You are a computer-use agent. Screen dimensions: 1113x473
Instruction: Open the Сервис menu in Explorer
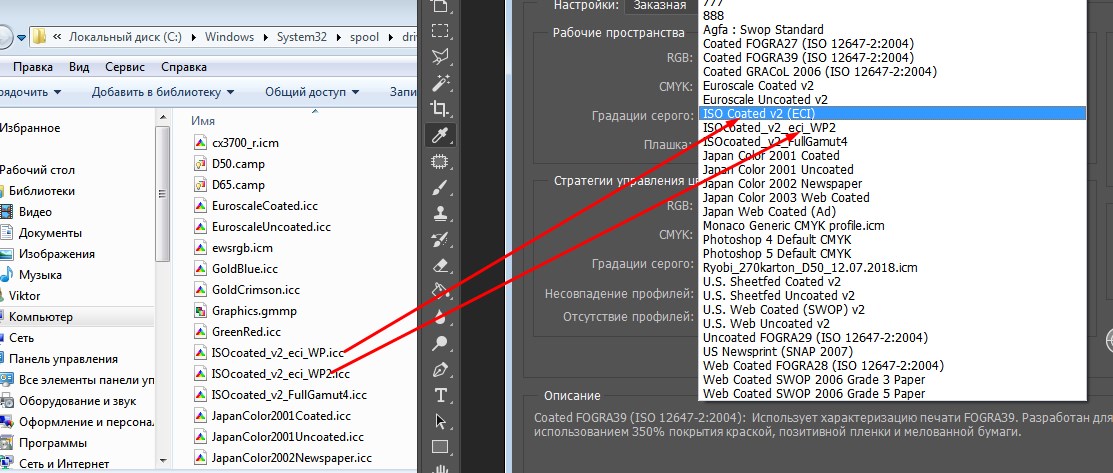[125, 67]
